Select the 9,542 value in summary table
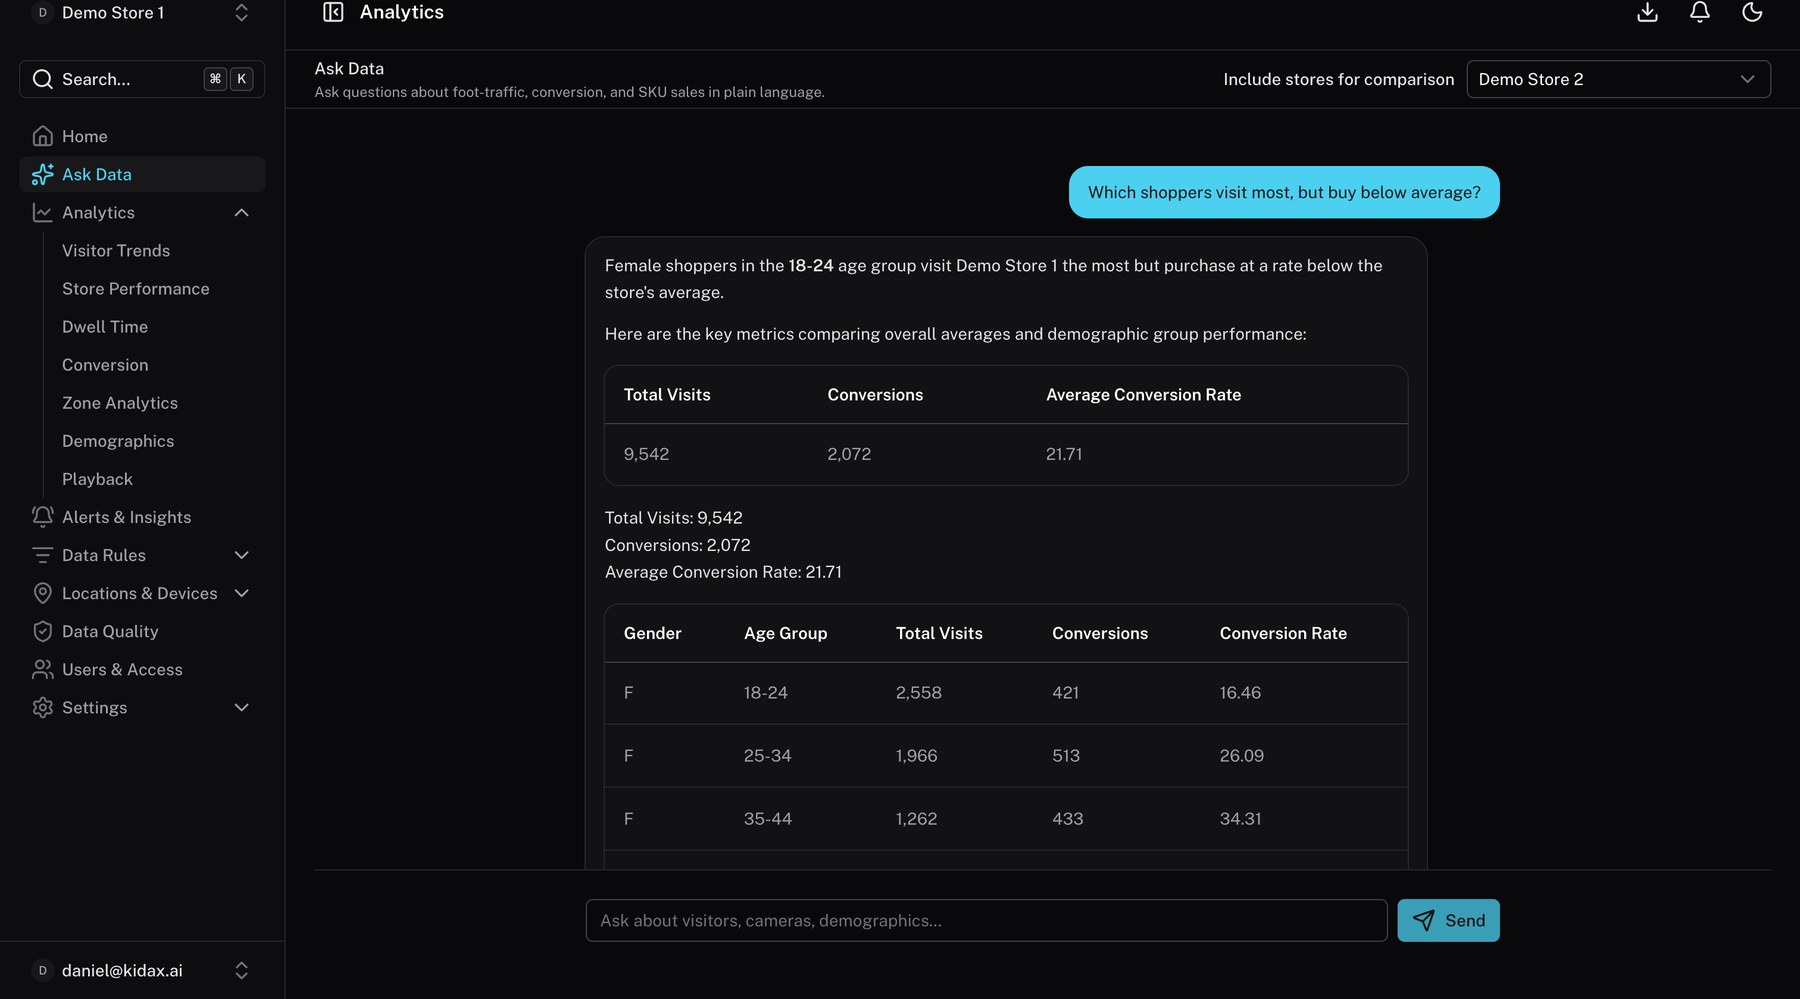 [646, 453]
